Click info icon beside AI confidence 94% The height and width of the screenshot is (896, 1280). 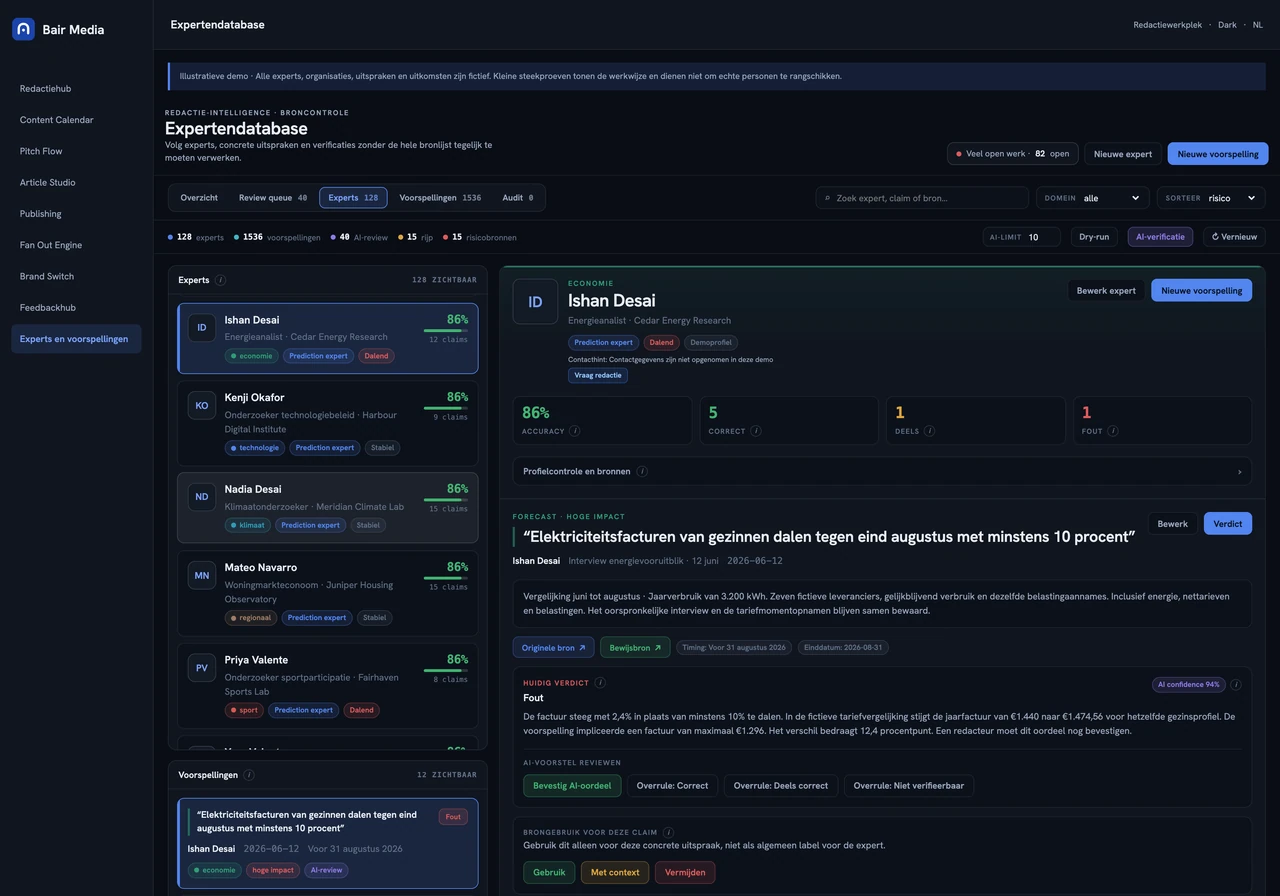tap(1236, 685)
